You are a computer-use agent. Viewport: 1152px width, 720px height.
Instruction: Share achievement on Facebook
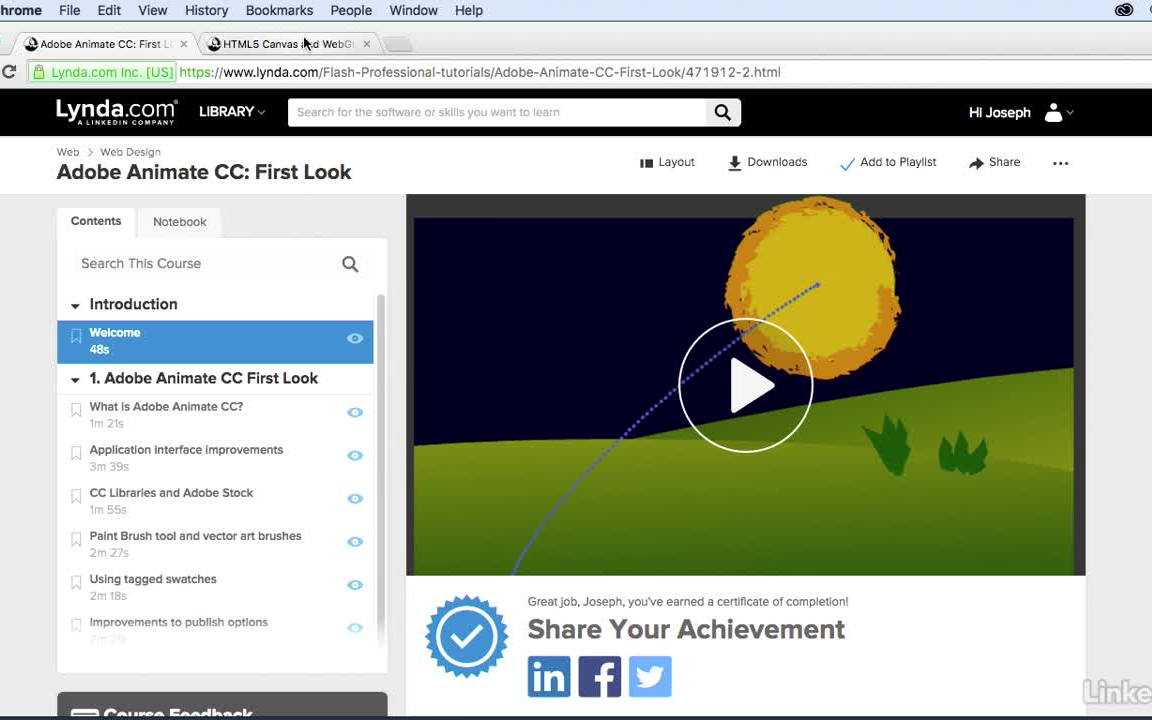pos(600,677)
